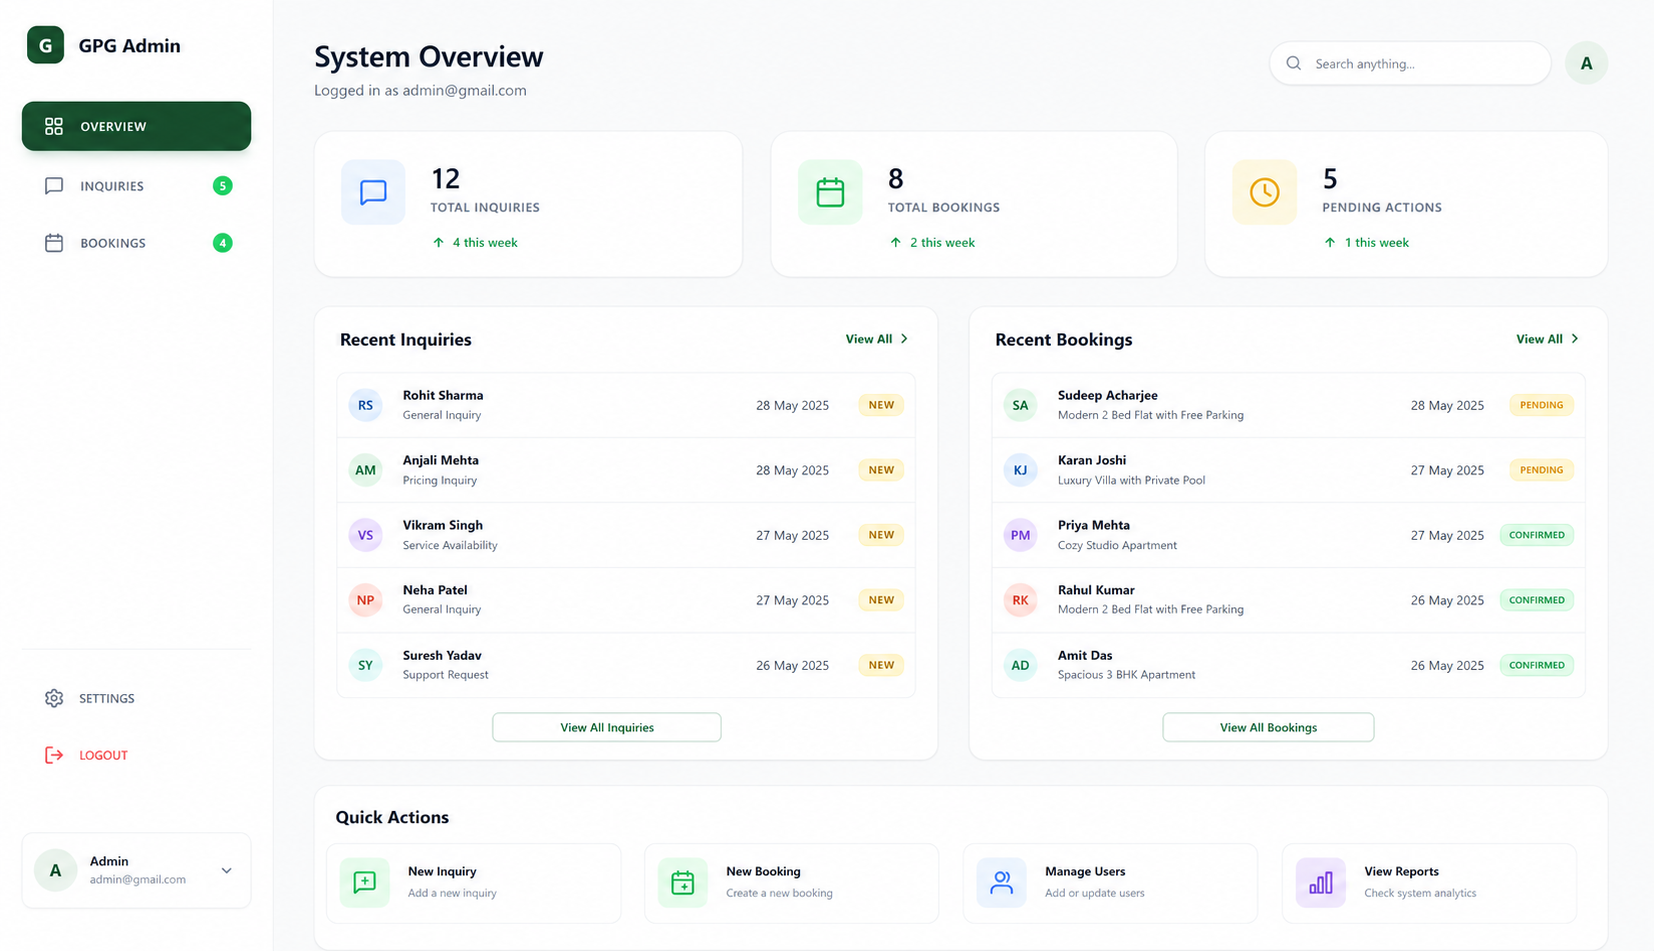The image size is (1654, 951).
Task: Click '1 this week' under Pending Actions
Action: pyautogui.click(x=1376, y=242)
